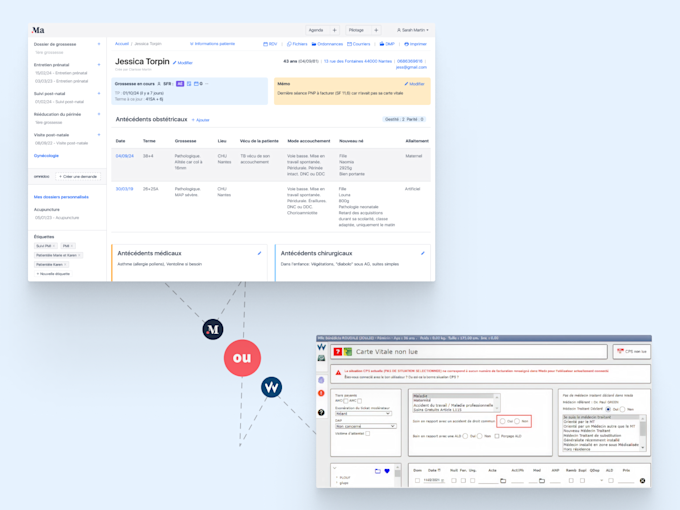Click the blue folder icon beside the heart

click(x=378, y=471)
